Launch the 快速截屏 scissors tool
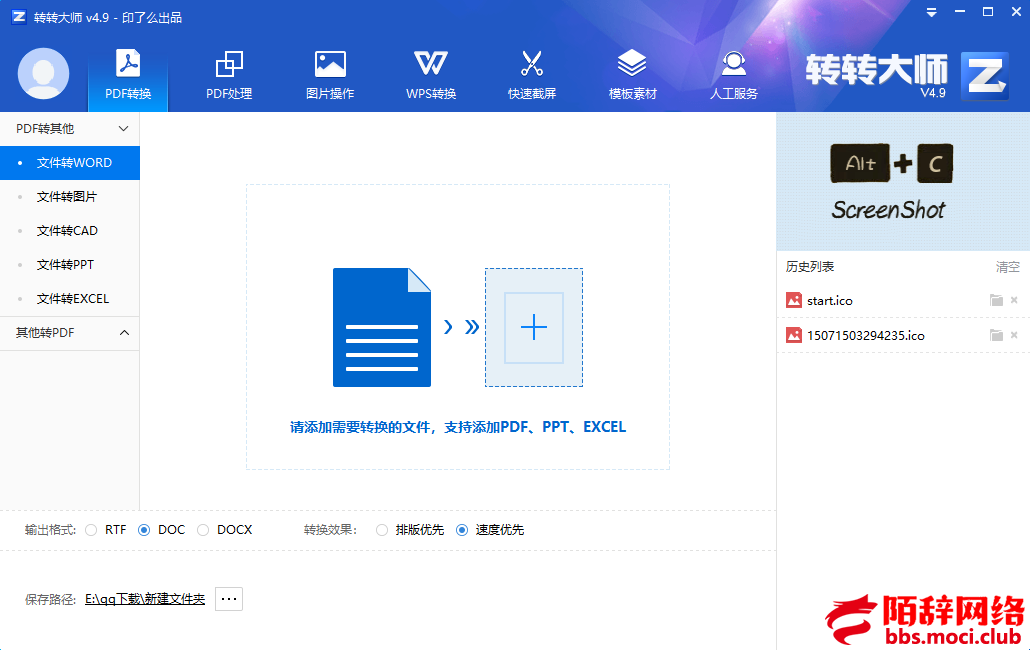The image size is (1030, 650). pyautogui.click(x=531, y=75)
